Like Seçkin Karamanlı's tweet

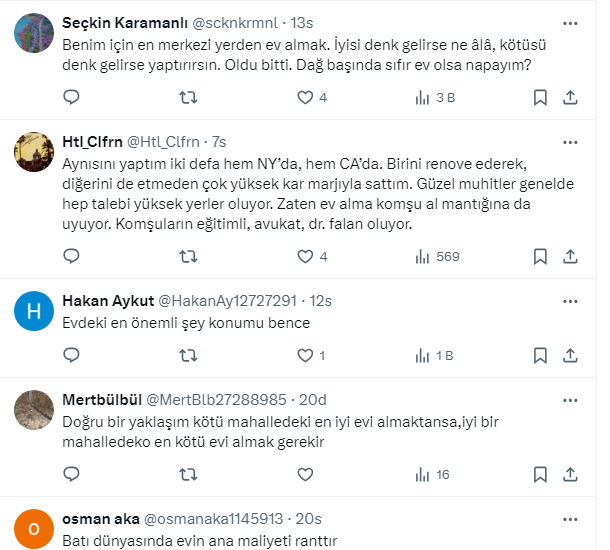306,97
